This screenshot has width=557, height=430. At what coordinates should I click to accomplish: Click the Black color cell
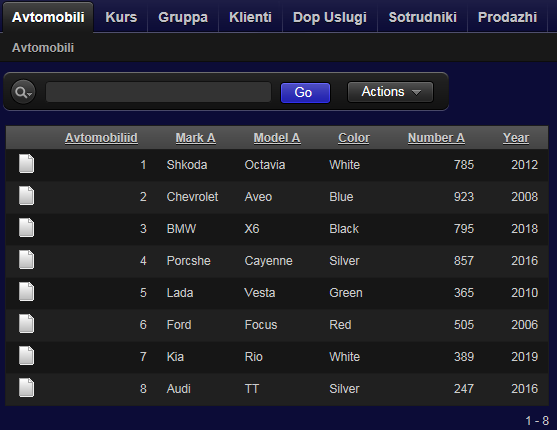tap(344, 229)
